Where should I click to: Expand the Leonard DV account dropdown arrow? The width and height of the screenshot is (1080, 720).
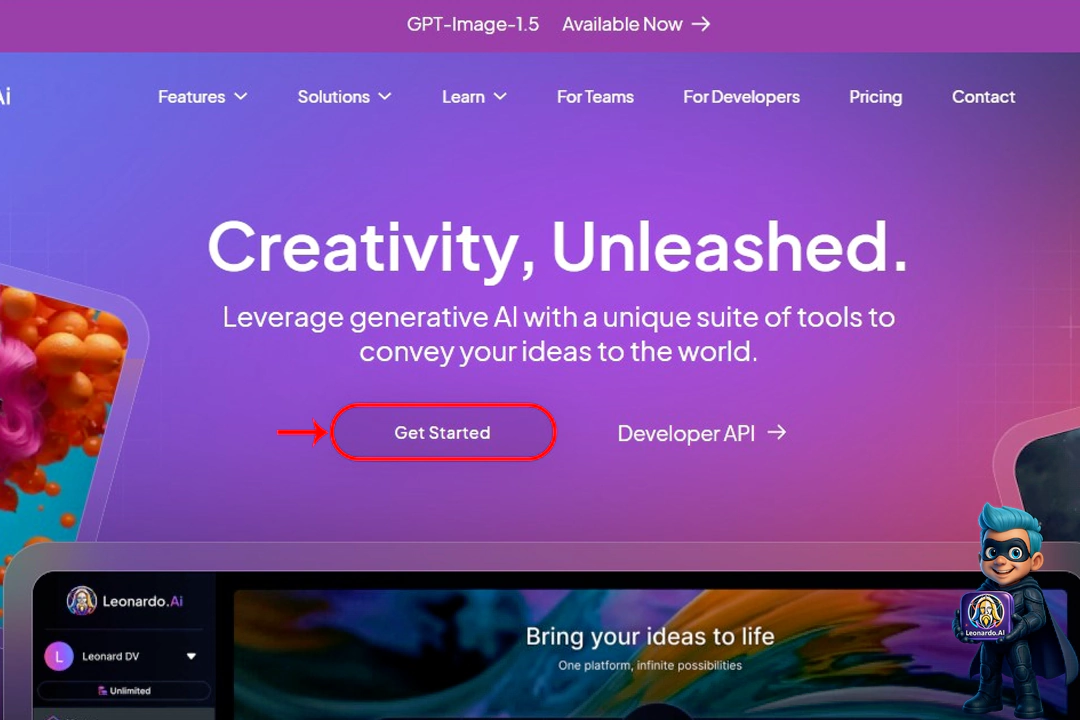[x=191, y=657]
